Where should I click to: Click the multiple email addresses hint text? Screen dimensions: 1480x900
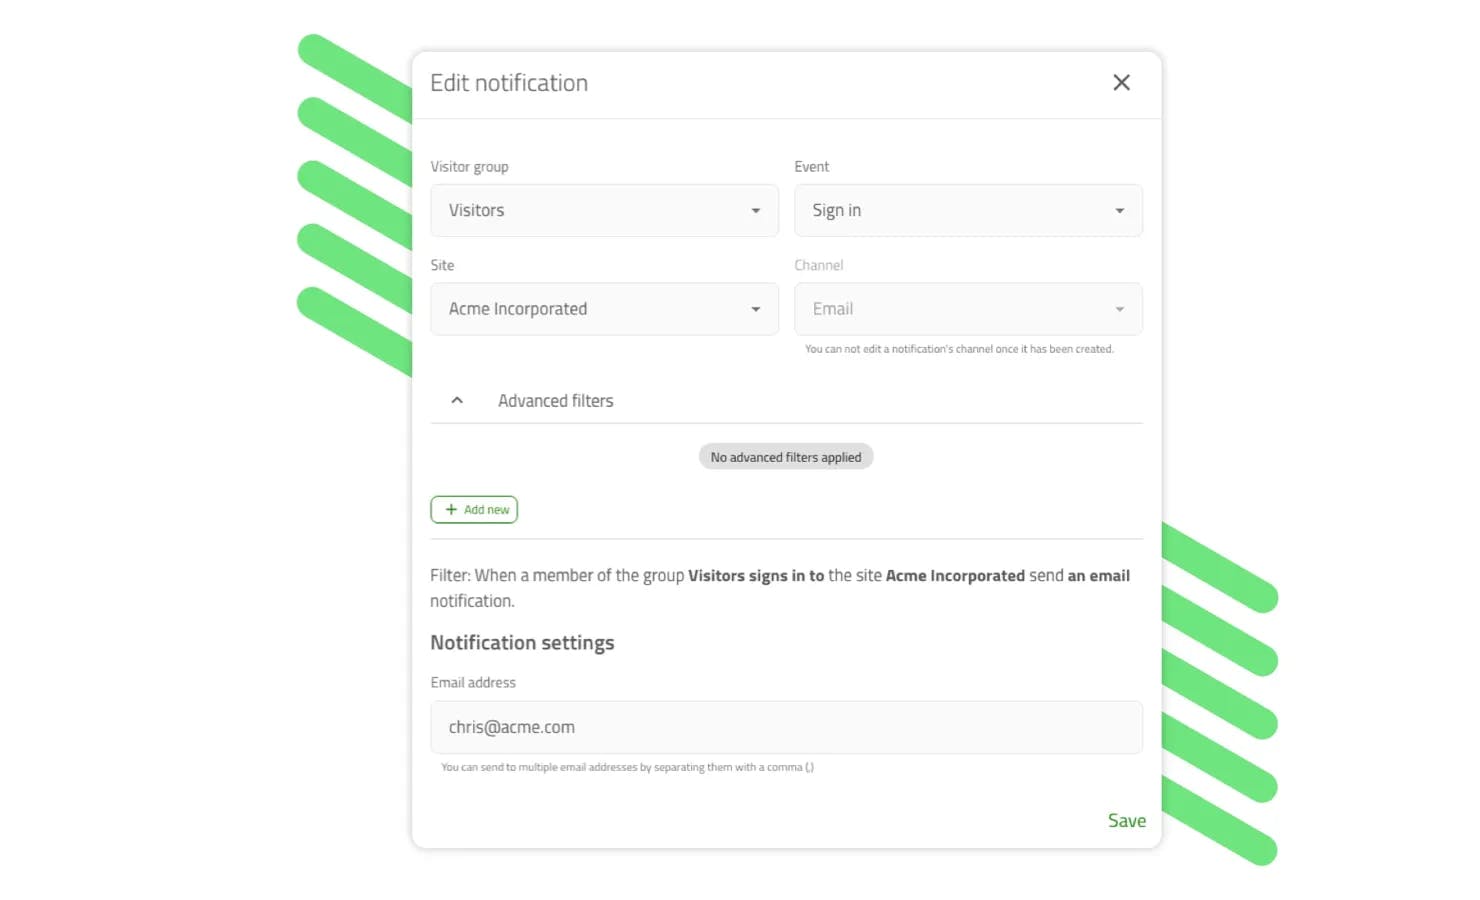tap(627, 768)
